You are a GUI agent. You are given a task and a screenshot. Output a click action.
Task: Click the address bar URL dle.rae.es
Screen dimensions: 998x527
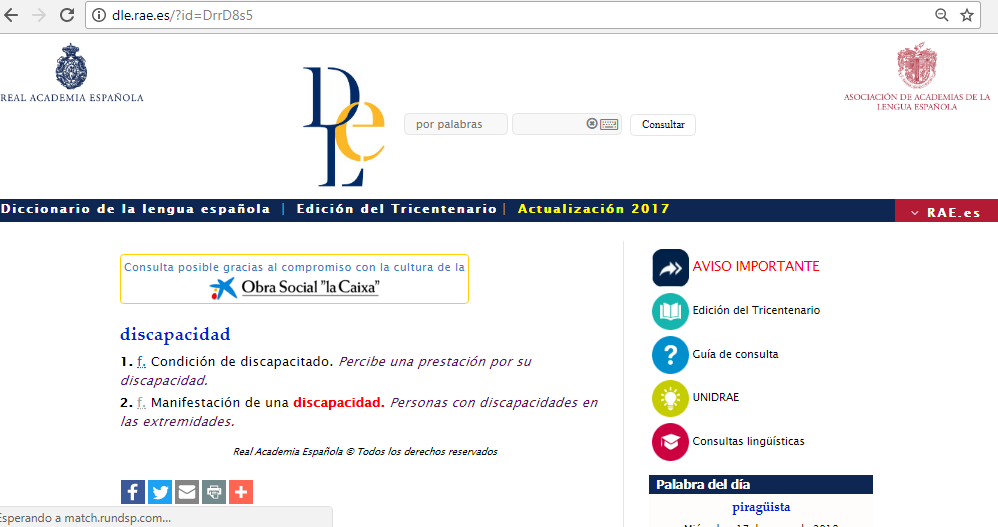point(182,15)
